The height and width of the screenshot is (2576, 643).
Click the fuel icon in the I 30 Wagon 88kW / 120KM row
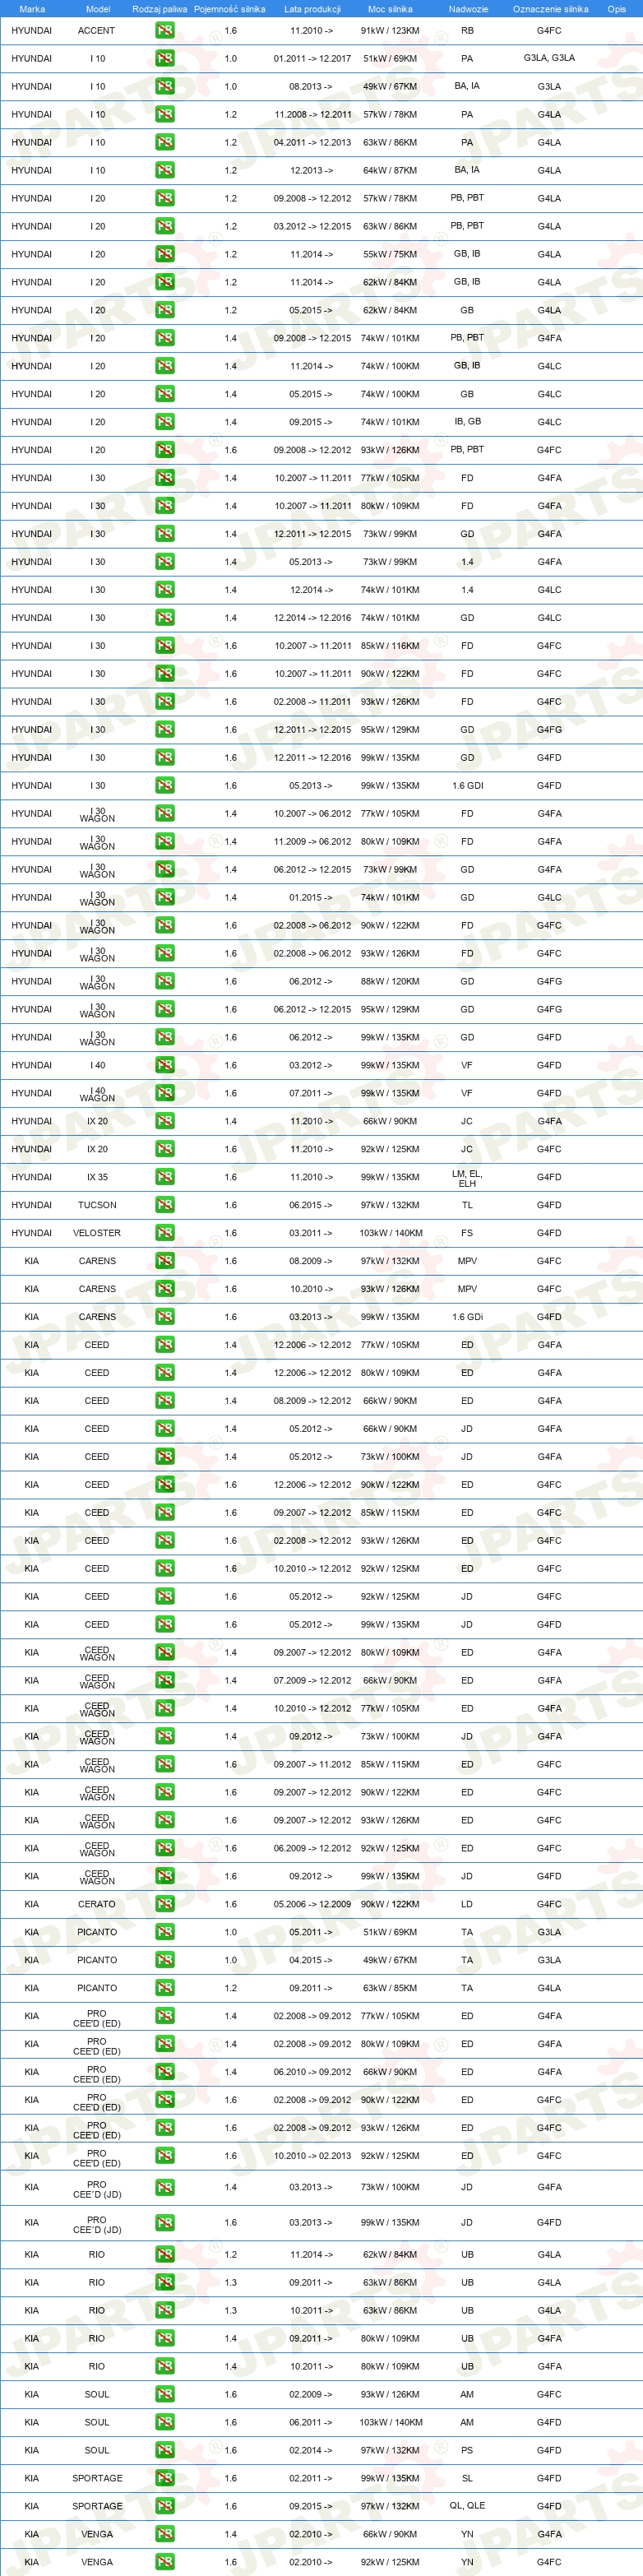coord(165,981)
